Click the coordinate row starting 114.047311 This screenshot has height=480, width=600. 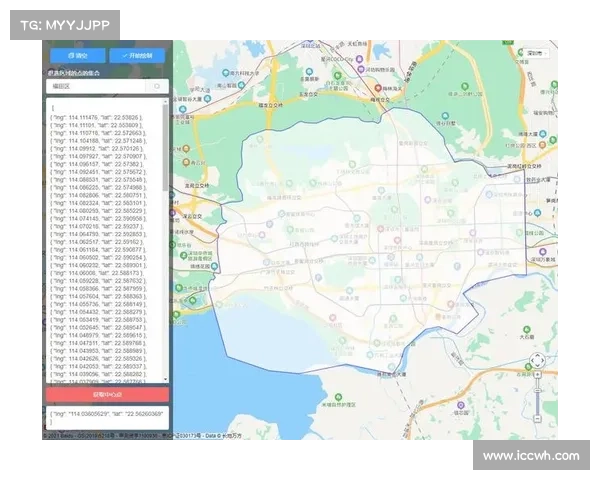[99, 343]
